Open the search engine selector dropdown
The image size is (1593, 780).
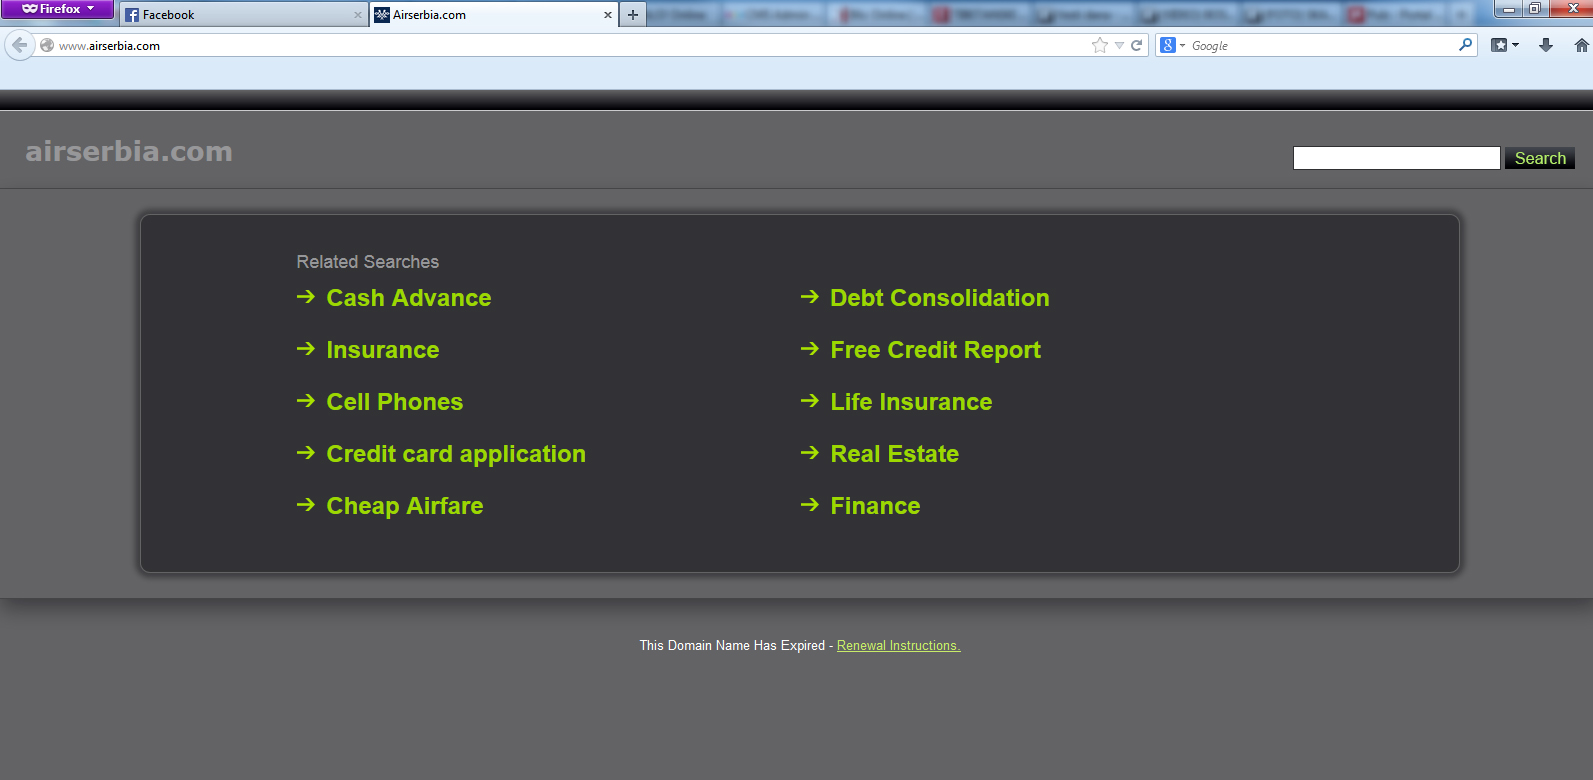[x=1172, y=45]
